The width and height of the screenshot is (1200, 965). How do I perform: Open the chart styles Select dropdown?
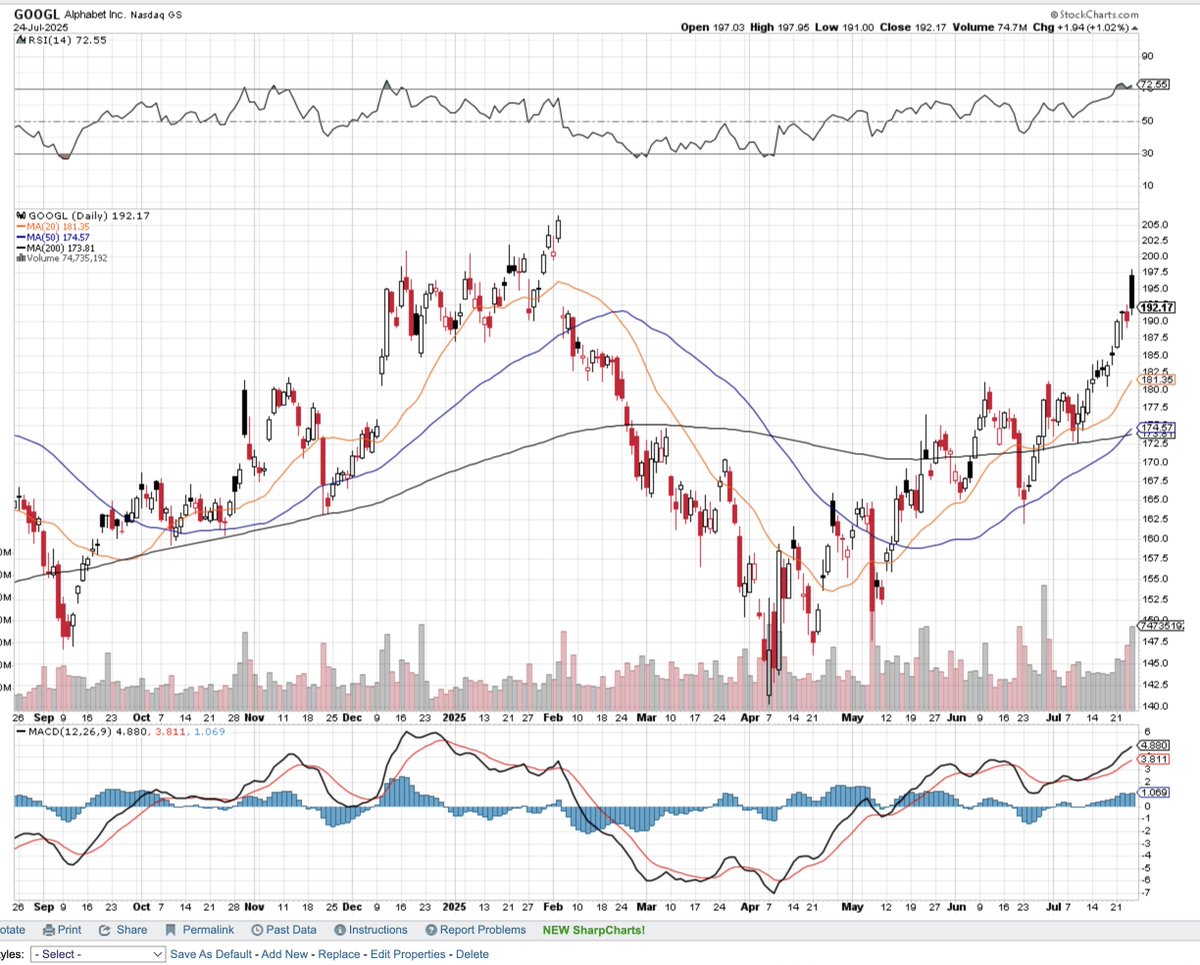click(97, 954)
